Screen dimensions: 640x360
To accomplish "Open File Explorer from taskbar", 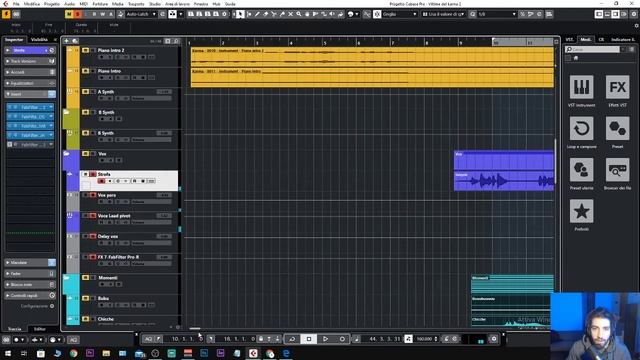I will [106, 353].
